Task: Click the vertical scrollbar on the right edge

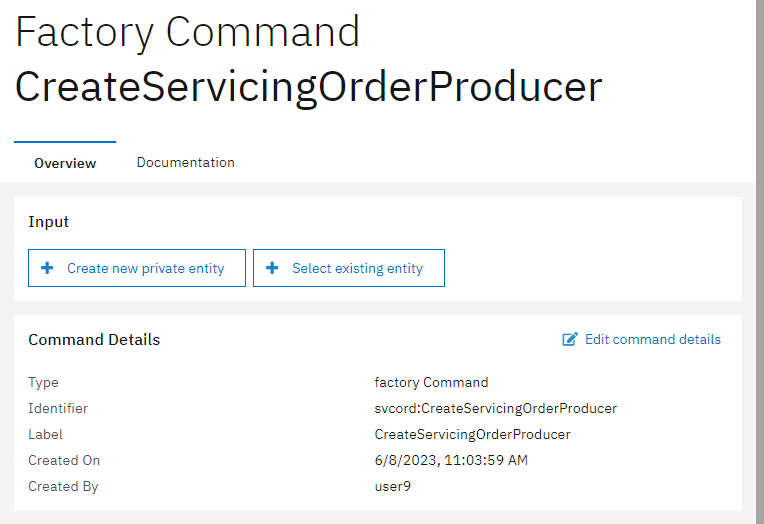Action: [x=760, y=262]
